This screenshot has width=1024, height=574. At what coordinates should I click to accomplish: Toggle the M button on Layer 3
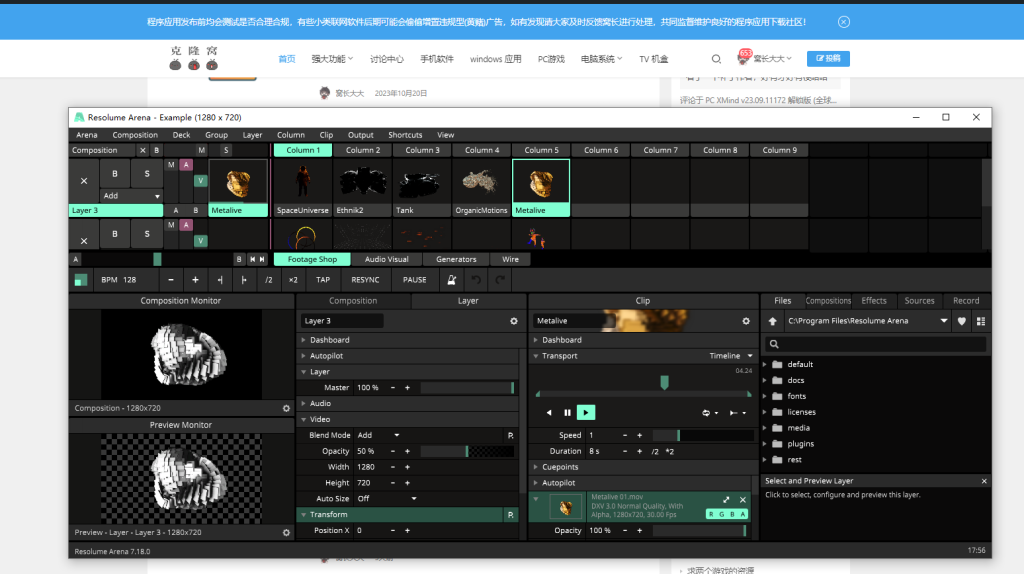[171, 165]
